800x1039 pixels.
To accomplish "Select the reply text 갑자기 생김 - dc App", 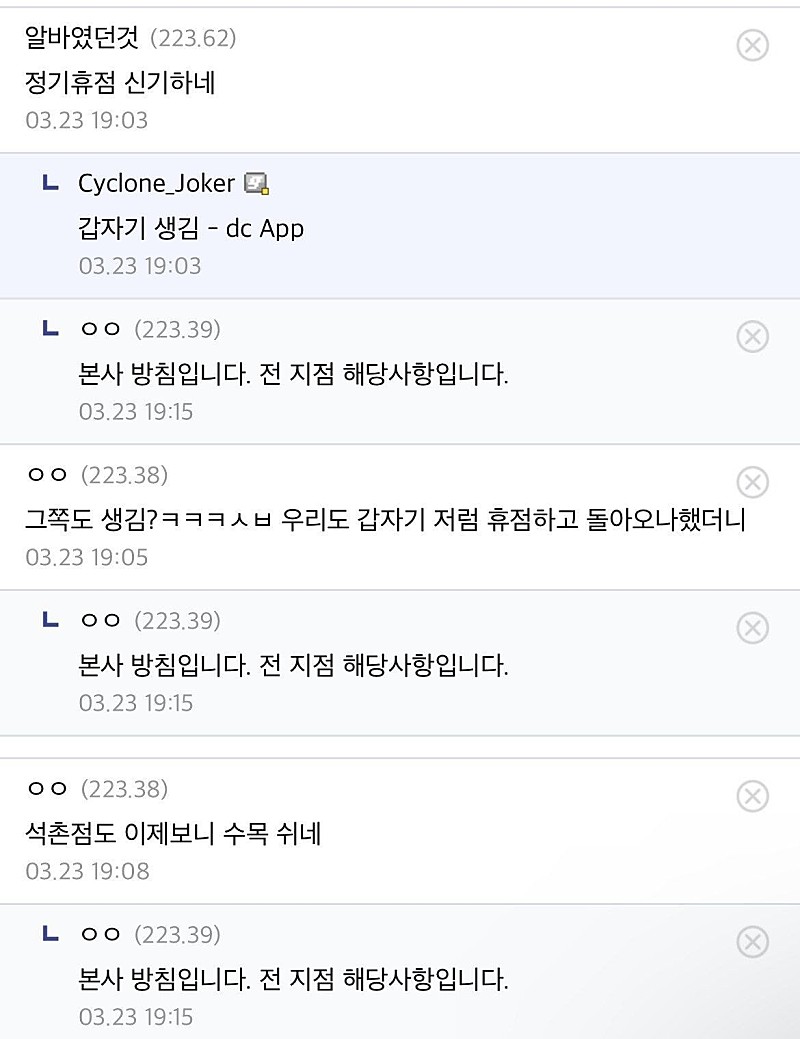I will click(x=191, y=228).
